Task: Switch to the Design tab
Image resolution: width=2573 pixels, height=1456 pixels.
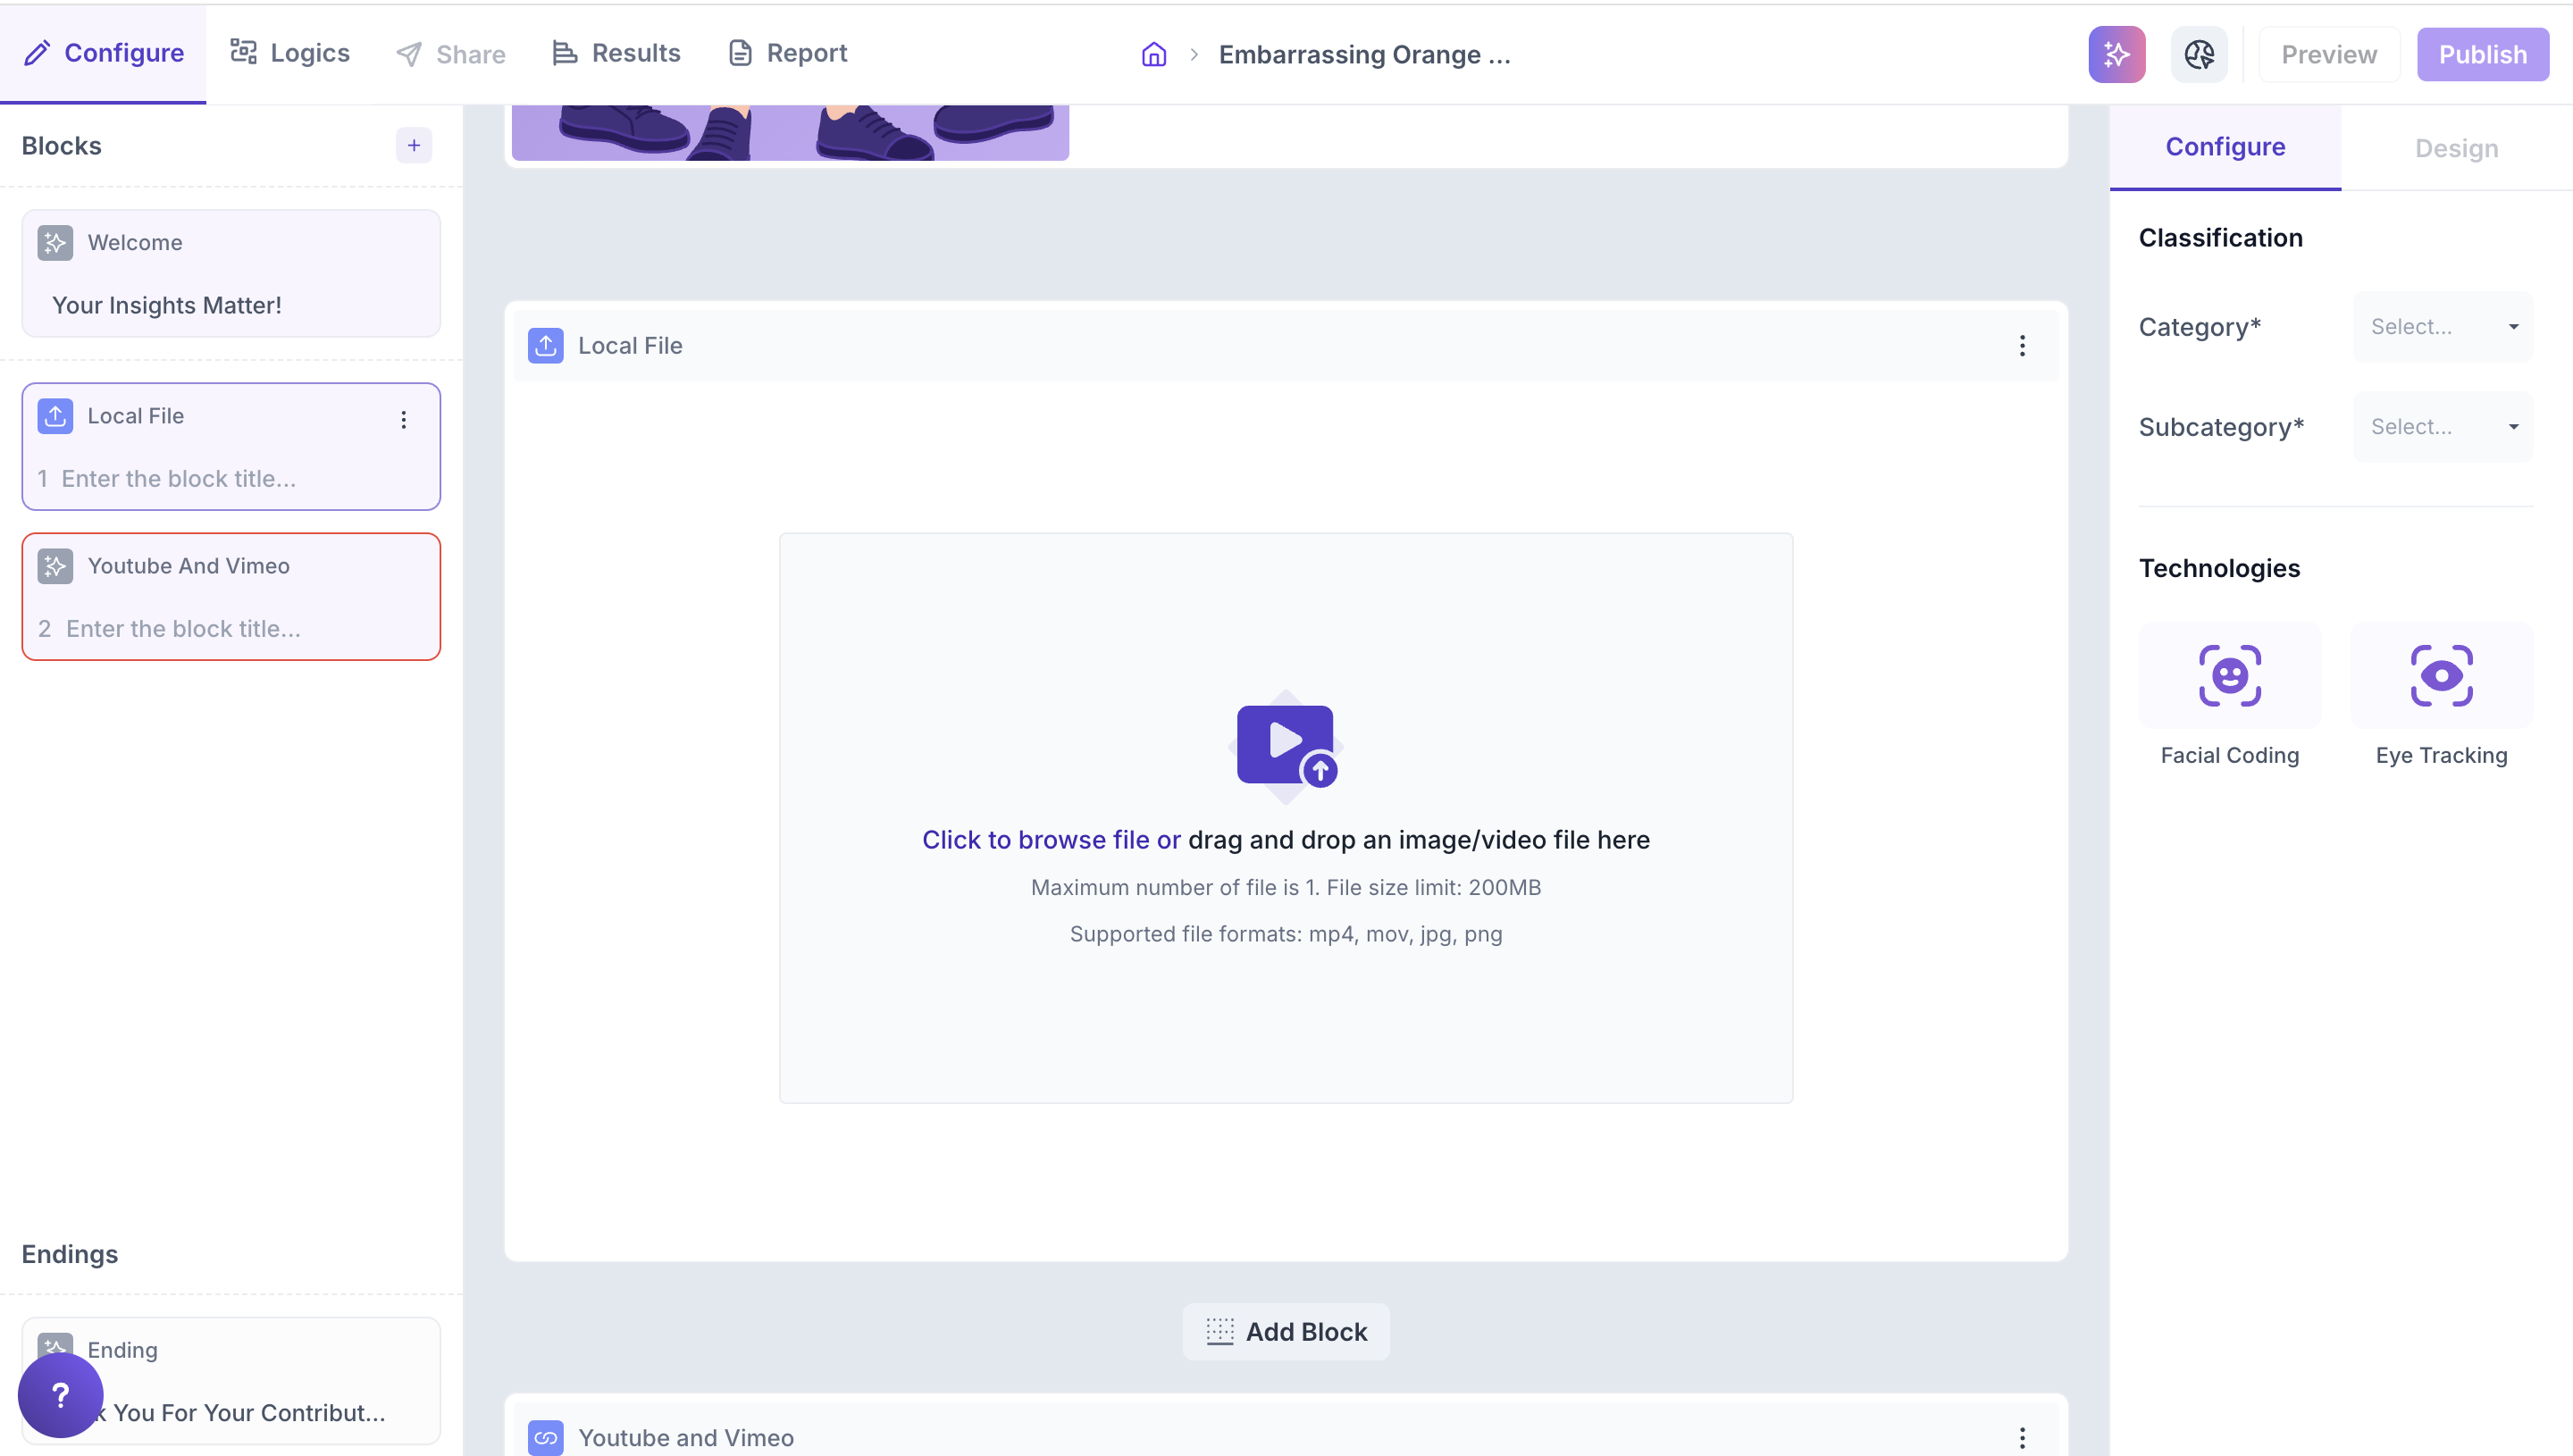Action: point(2455,148)
